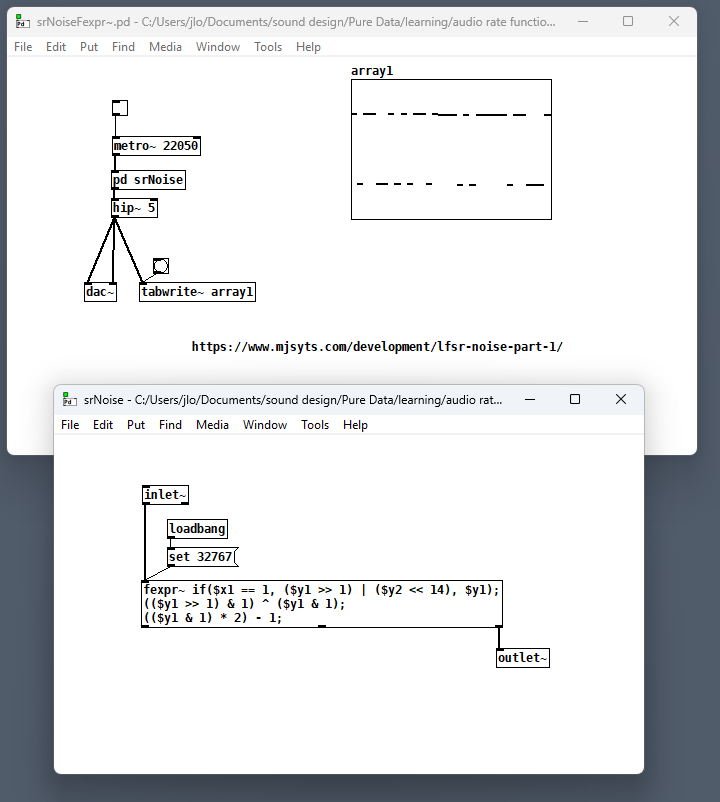Select the loadbang object
The height and width of the screenshot is (802, 720).
[197, 529]
